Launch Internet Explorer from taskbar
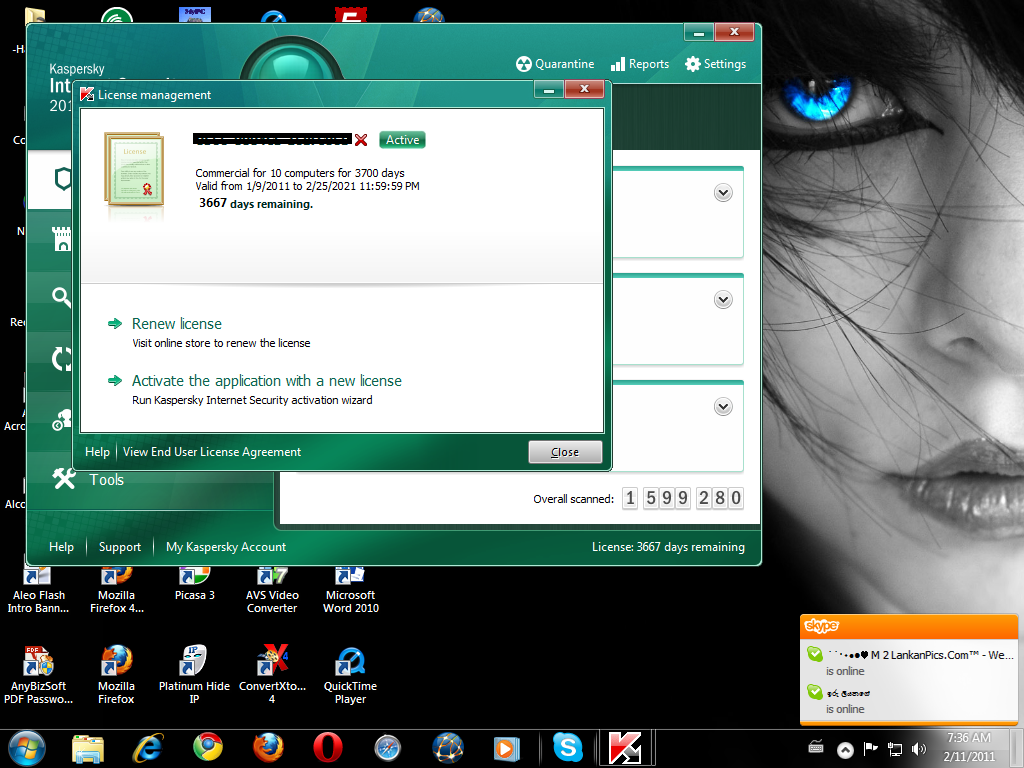1024x768 pixels. (x=148, y=748)
